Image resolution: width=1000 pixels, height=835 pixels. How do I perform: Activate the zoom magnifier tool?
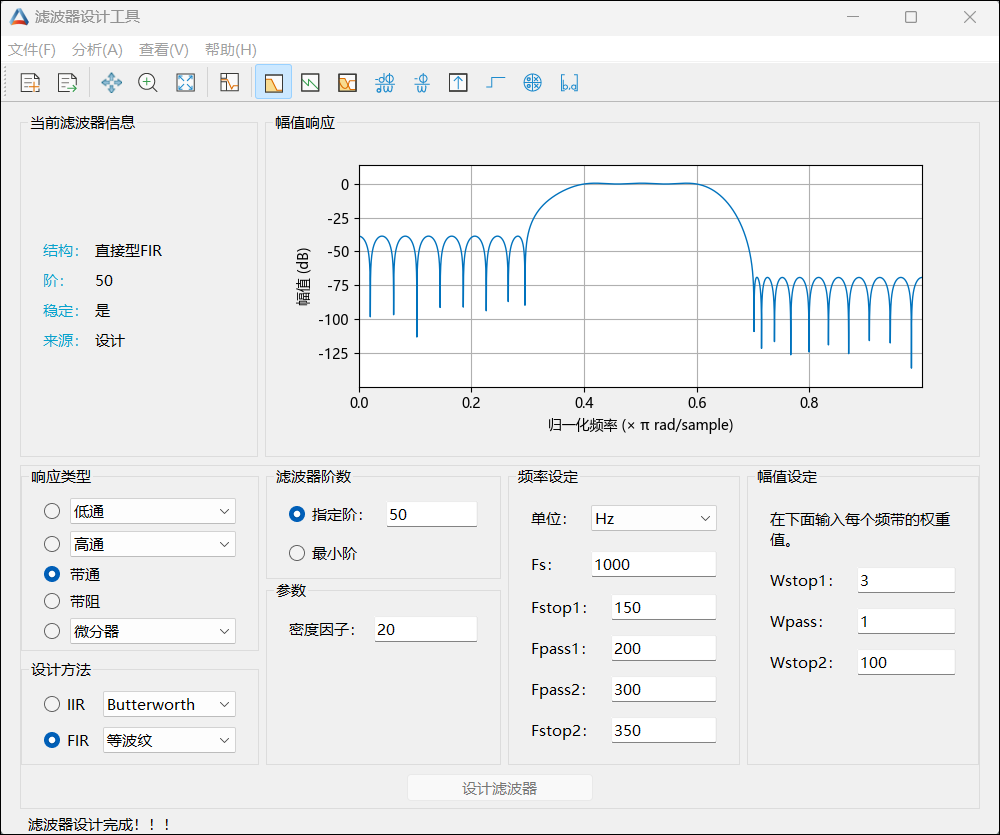pyautogui.click(x=148, y=83)
